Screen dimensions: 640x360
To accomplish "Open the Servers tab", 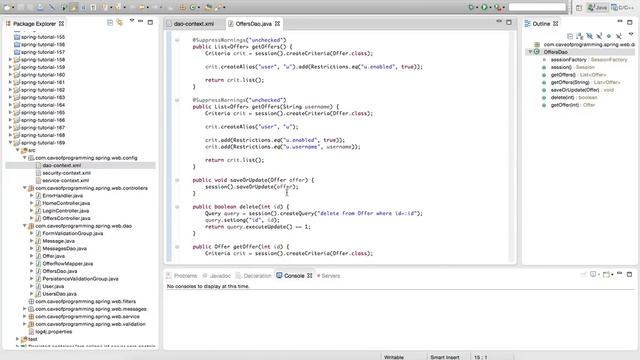I will click(329, 276).
